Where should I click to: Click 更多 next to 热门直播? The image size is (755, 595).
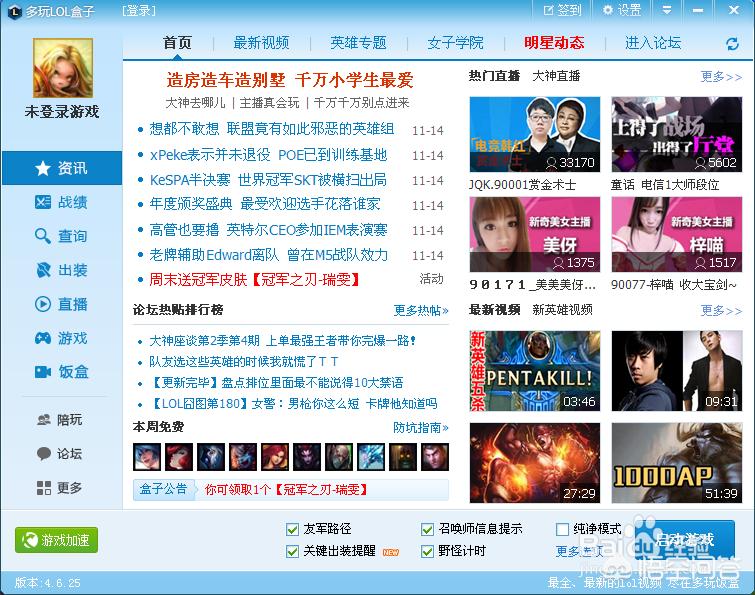pos(721,77)
